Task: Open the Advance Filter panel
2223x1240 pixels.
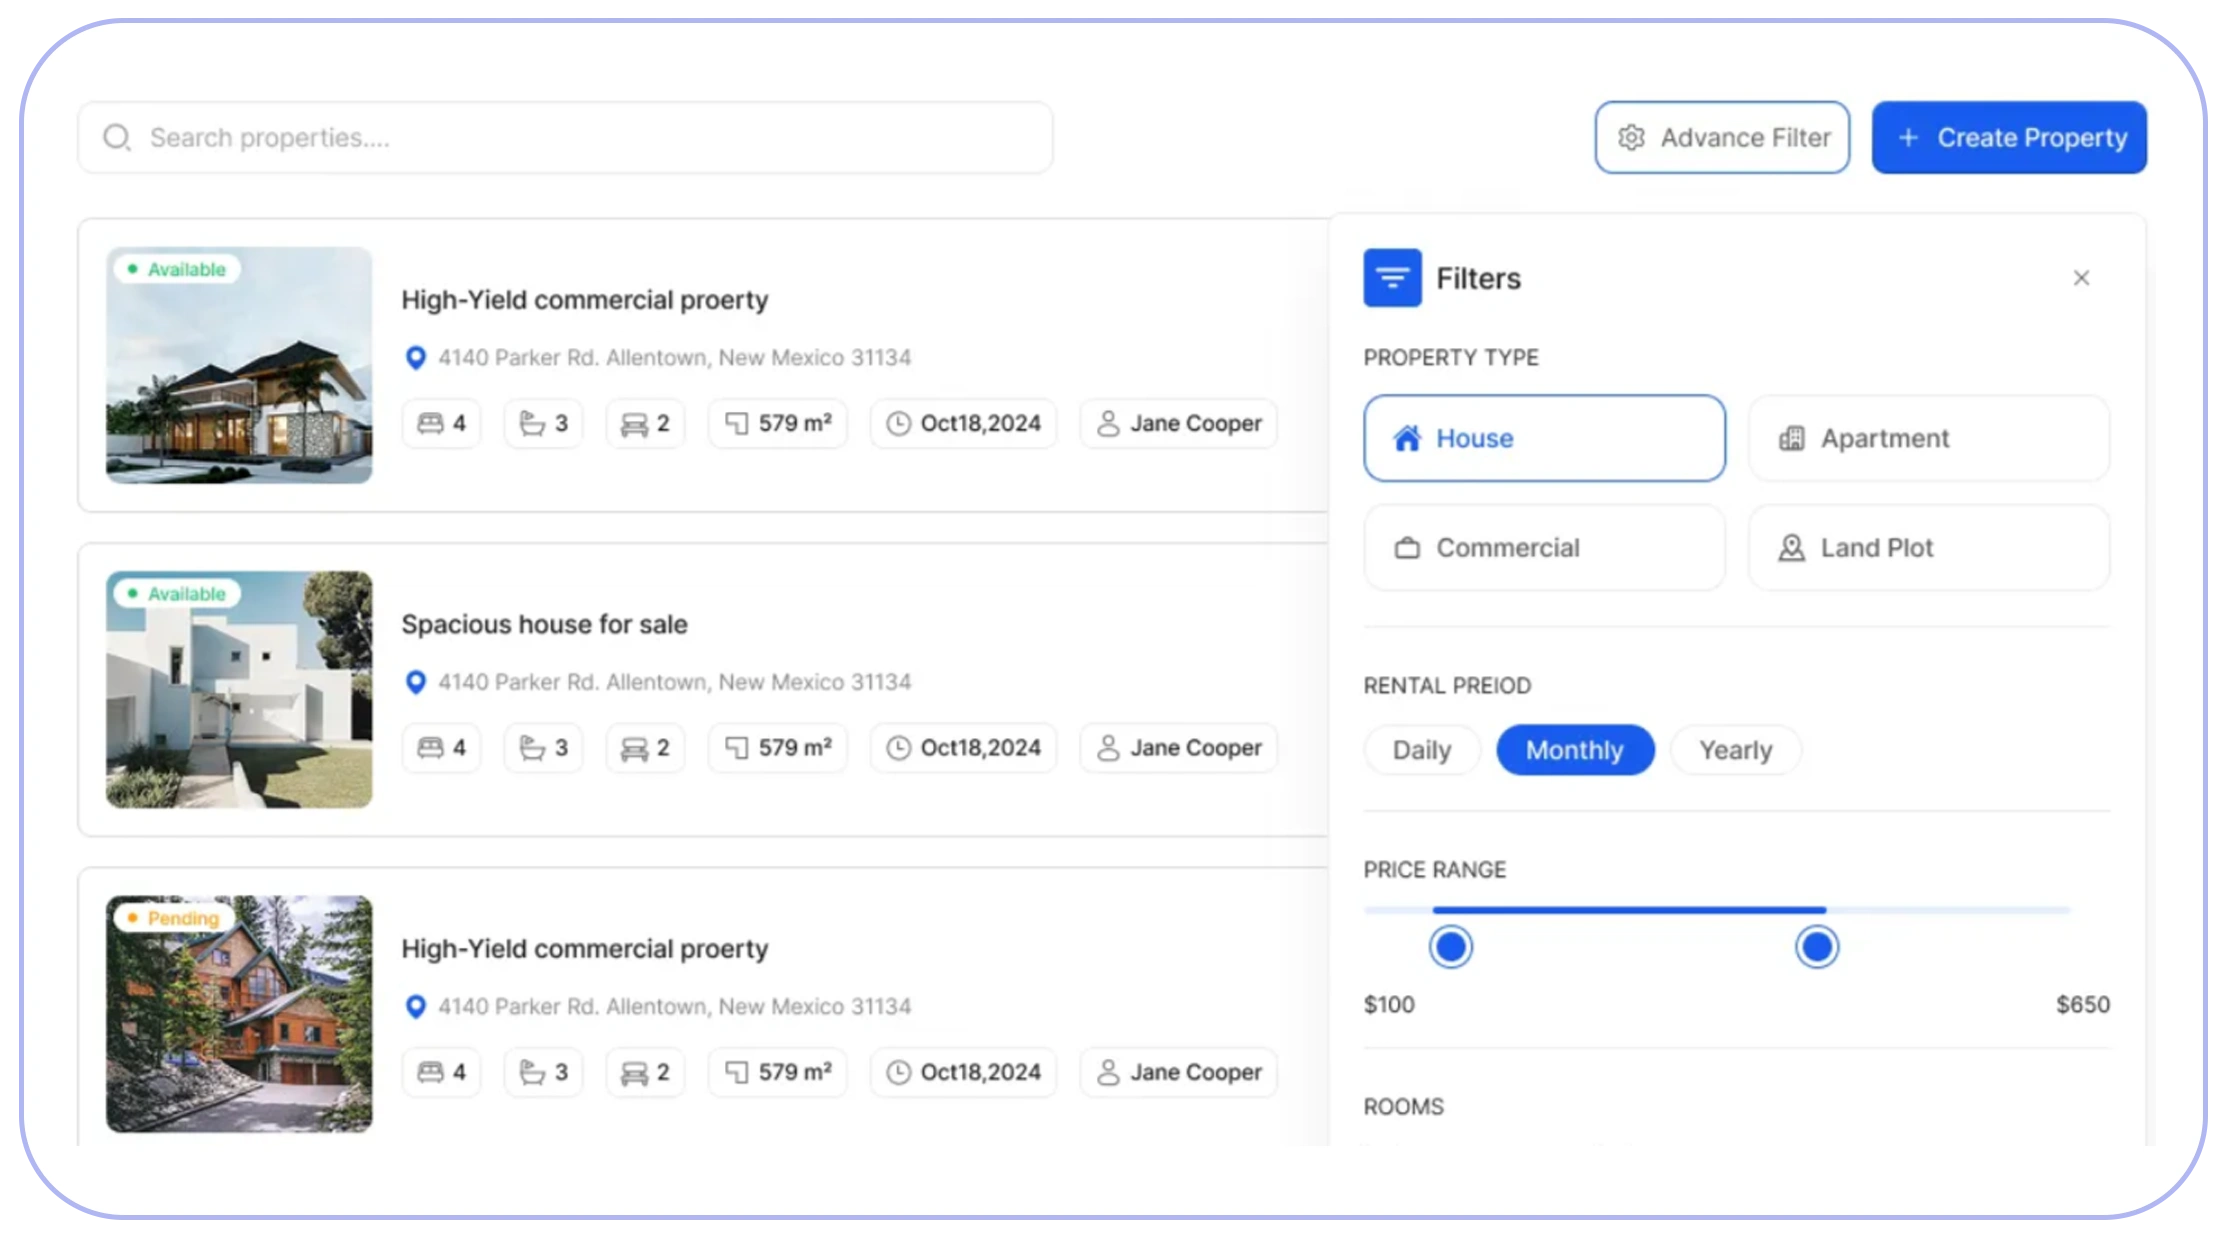Action: pyautogui.click(x=1722, y=137)
